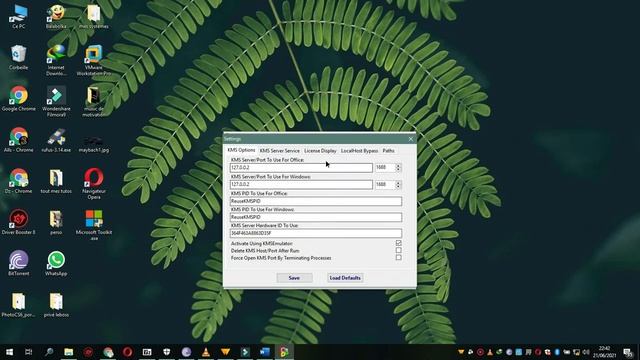Image resolution: width=640 pixels, height=360 pixels.
Task: Launch VMware Workstation Pro desktop shortcut
Action: coord(93,60)
